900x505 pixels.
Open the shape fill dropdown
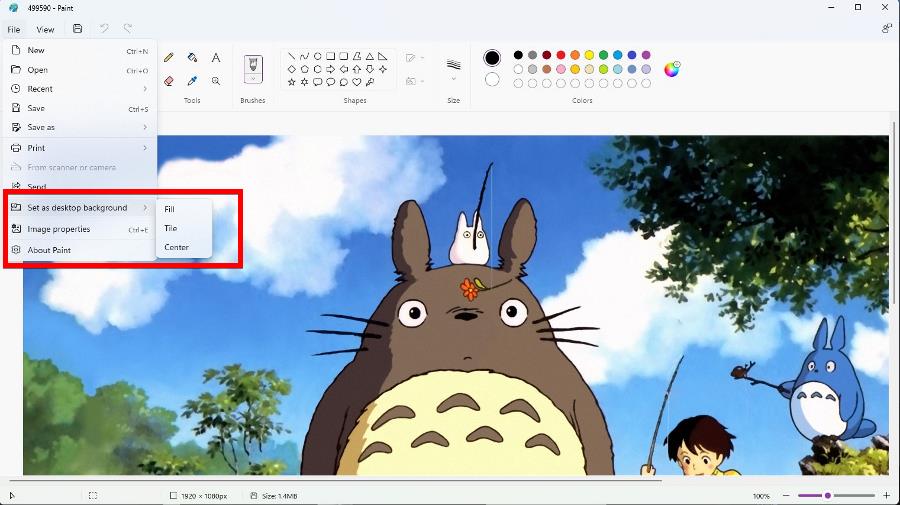pyautogui.click(x=414, y=81)
